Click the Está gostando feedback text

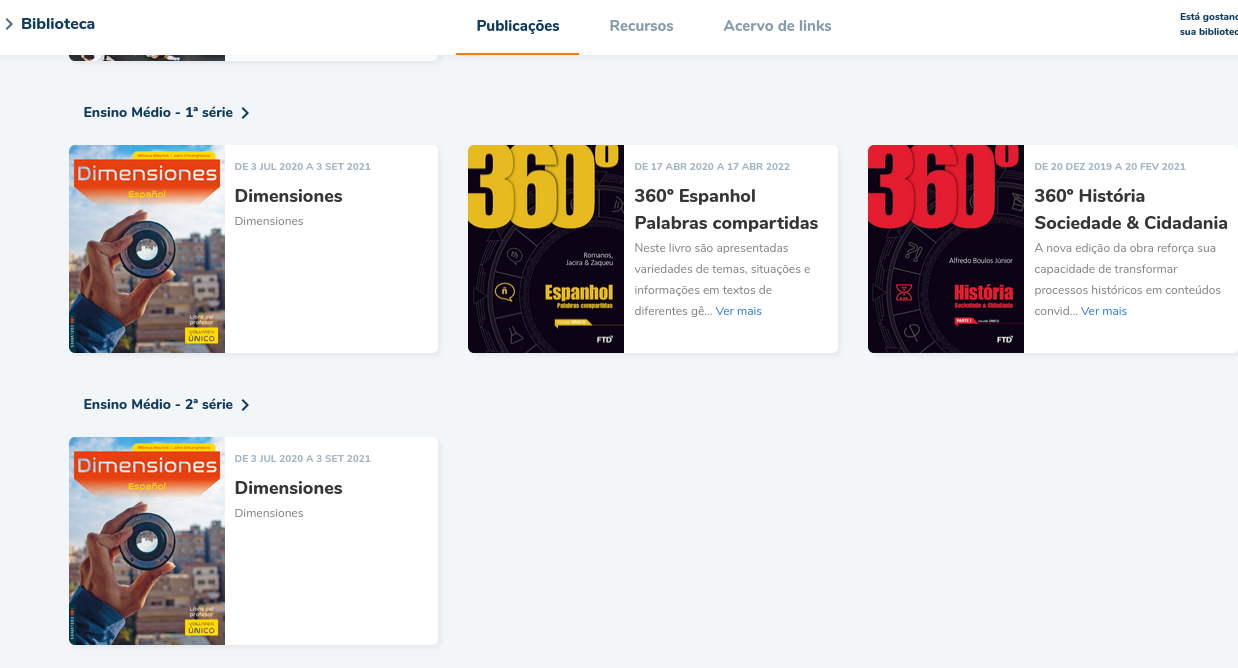[x=1208, y=24]
